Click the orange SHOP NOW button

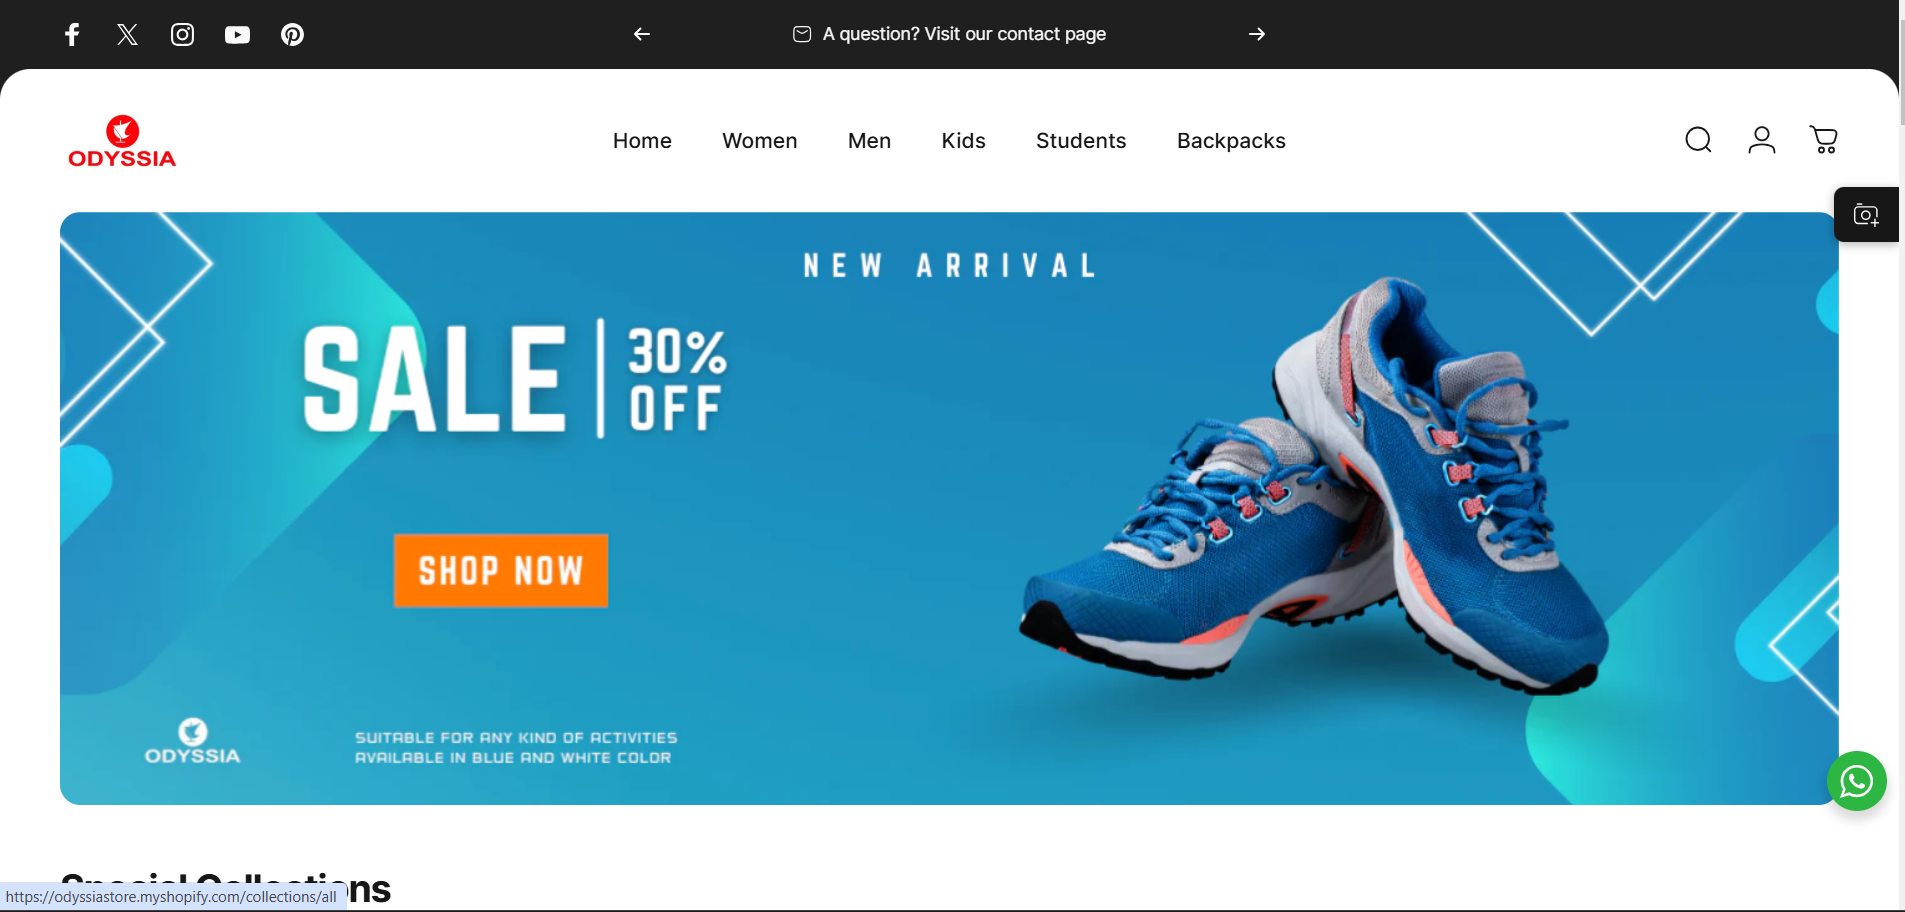click(501, 570)
